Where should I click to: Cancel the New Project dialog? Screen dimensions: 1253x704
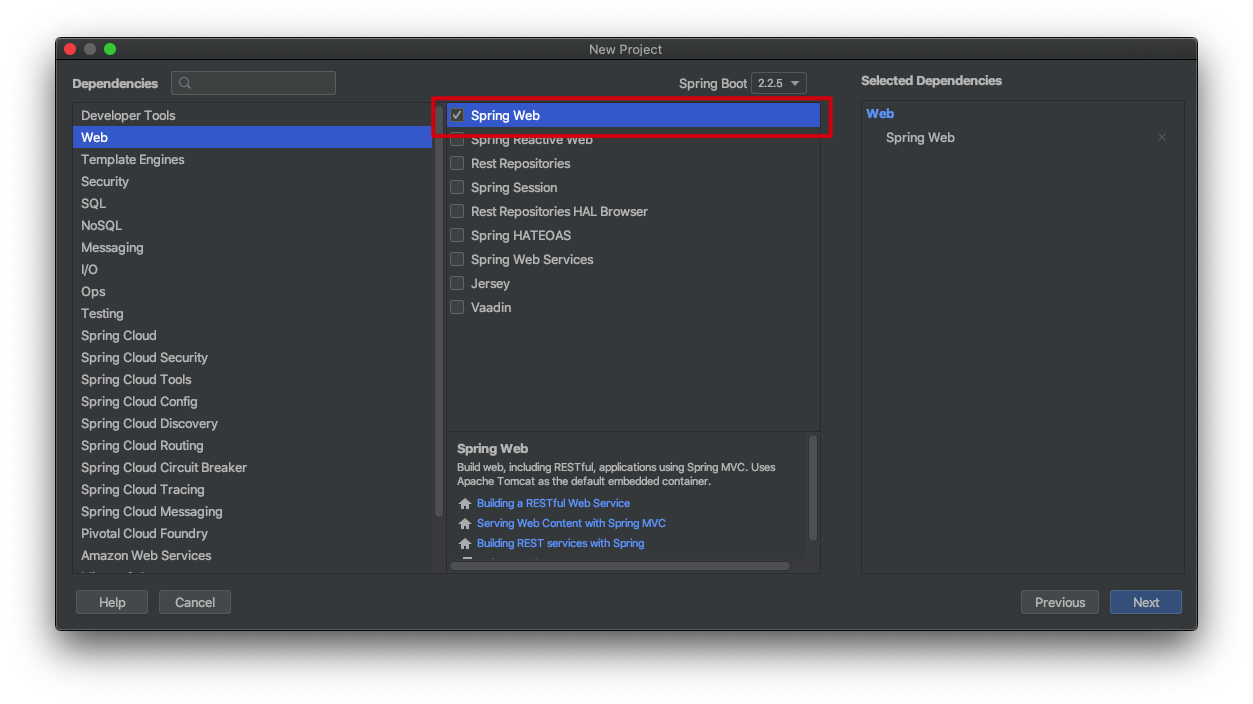click(x=195, y=602)
